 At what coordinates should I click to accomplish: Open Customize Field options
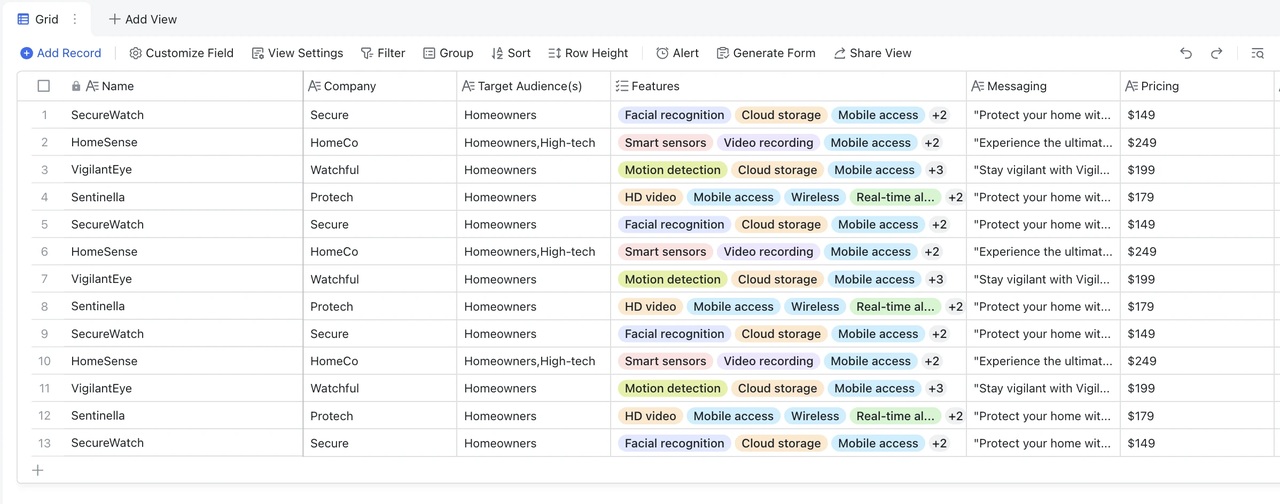pyautogui.click(x=181, y=53)
